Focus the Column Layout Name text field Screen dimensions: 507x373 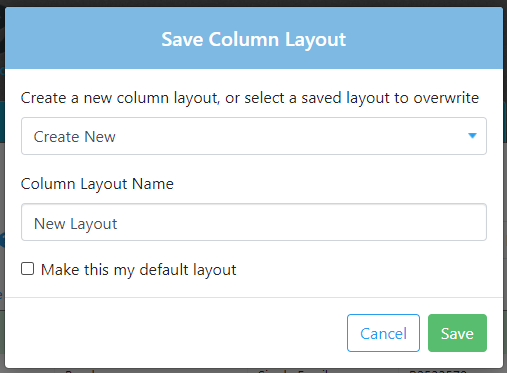point(254,222)
